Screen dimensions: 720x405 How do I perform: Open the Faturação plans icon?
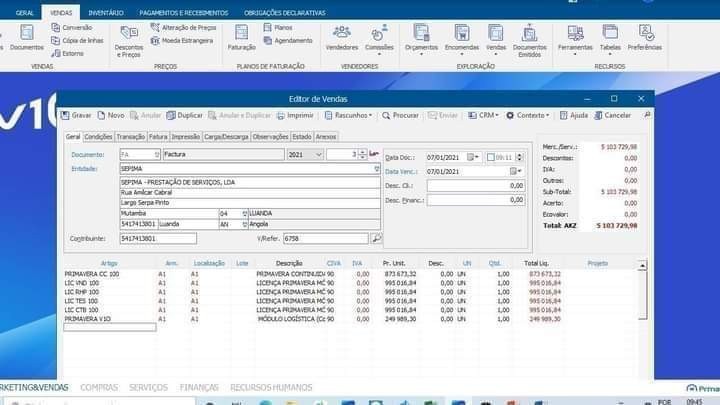(x=242, y=37)
